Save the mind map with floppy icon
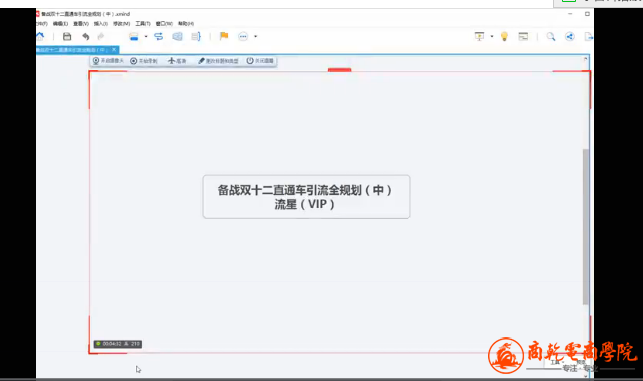Image resolution: width=643 pixels, height=381 pixels. pos(67,37)
